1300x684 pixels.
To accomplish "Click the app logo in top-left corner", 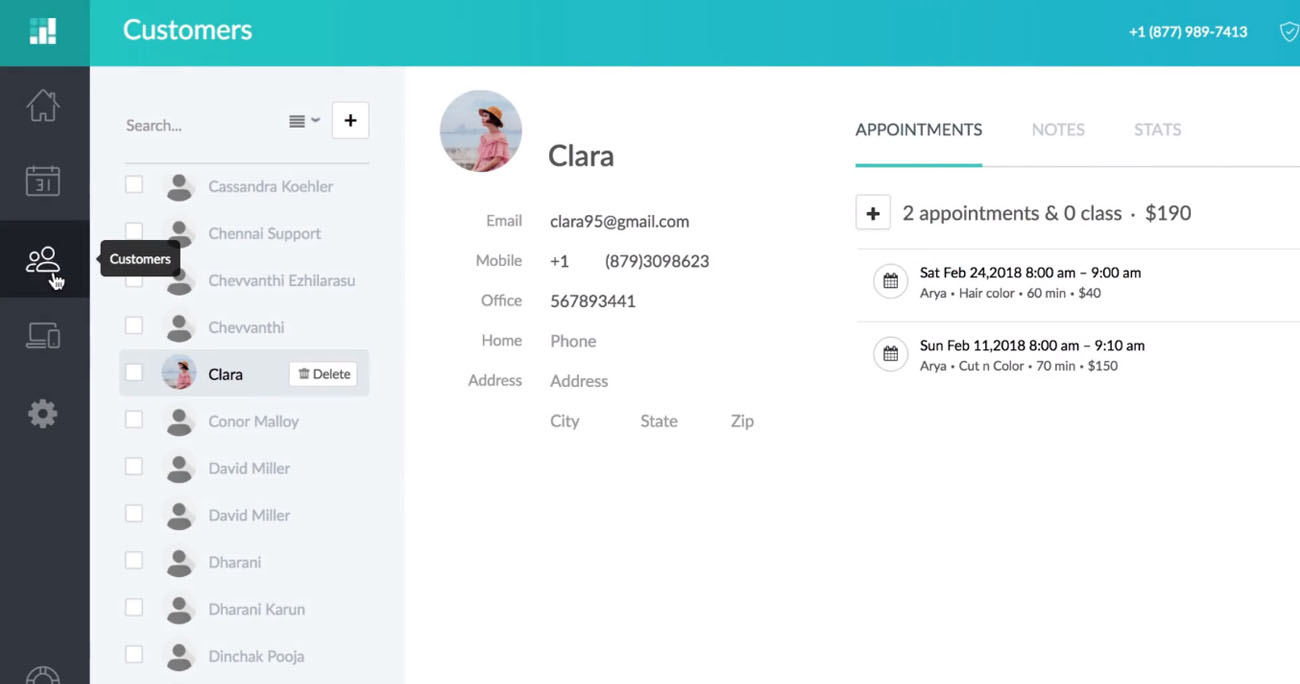I will pos(43,32).
